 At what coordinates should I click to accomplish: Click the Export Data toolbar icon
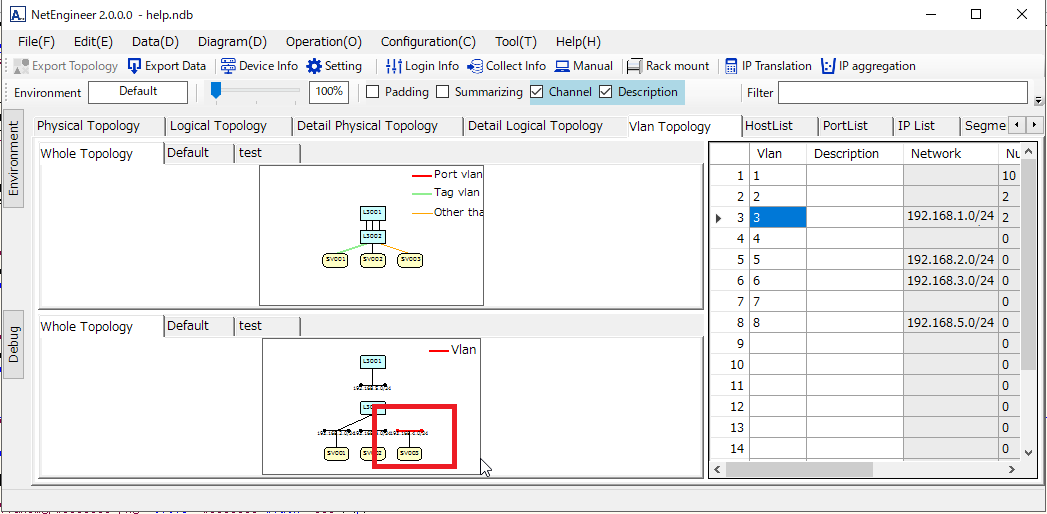point(135,66)
